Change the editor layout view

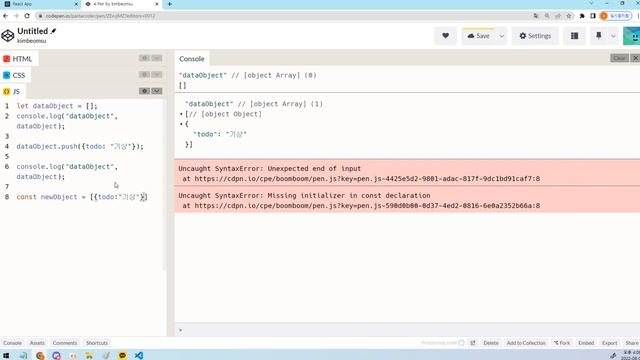pyautogui.click(x=574, y=36)
